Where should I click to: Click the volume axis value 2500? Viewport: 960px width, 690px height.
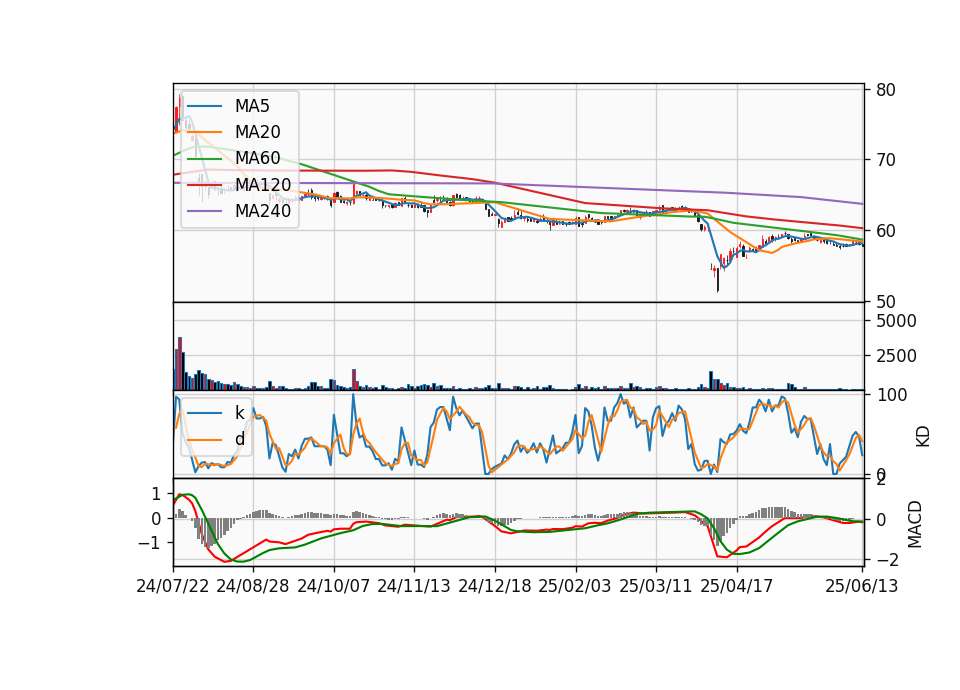896,356
